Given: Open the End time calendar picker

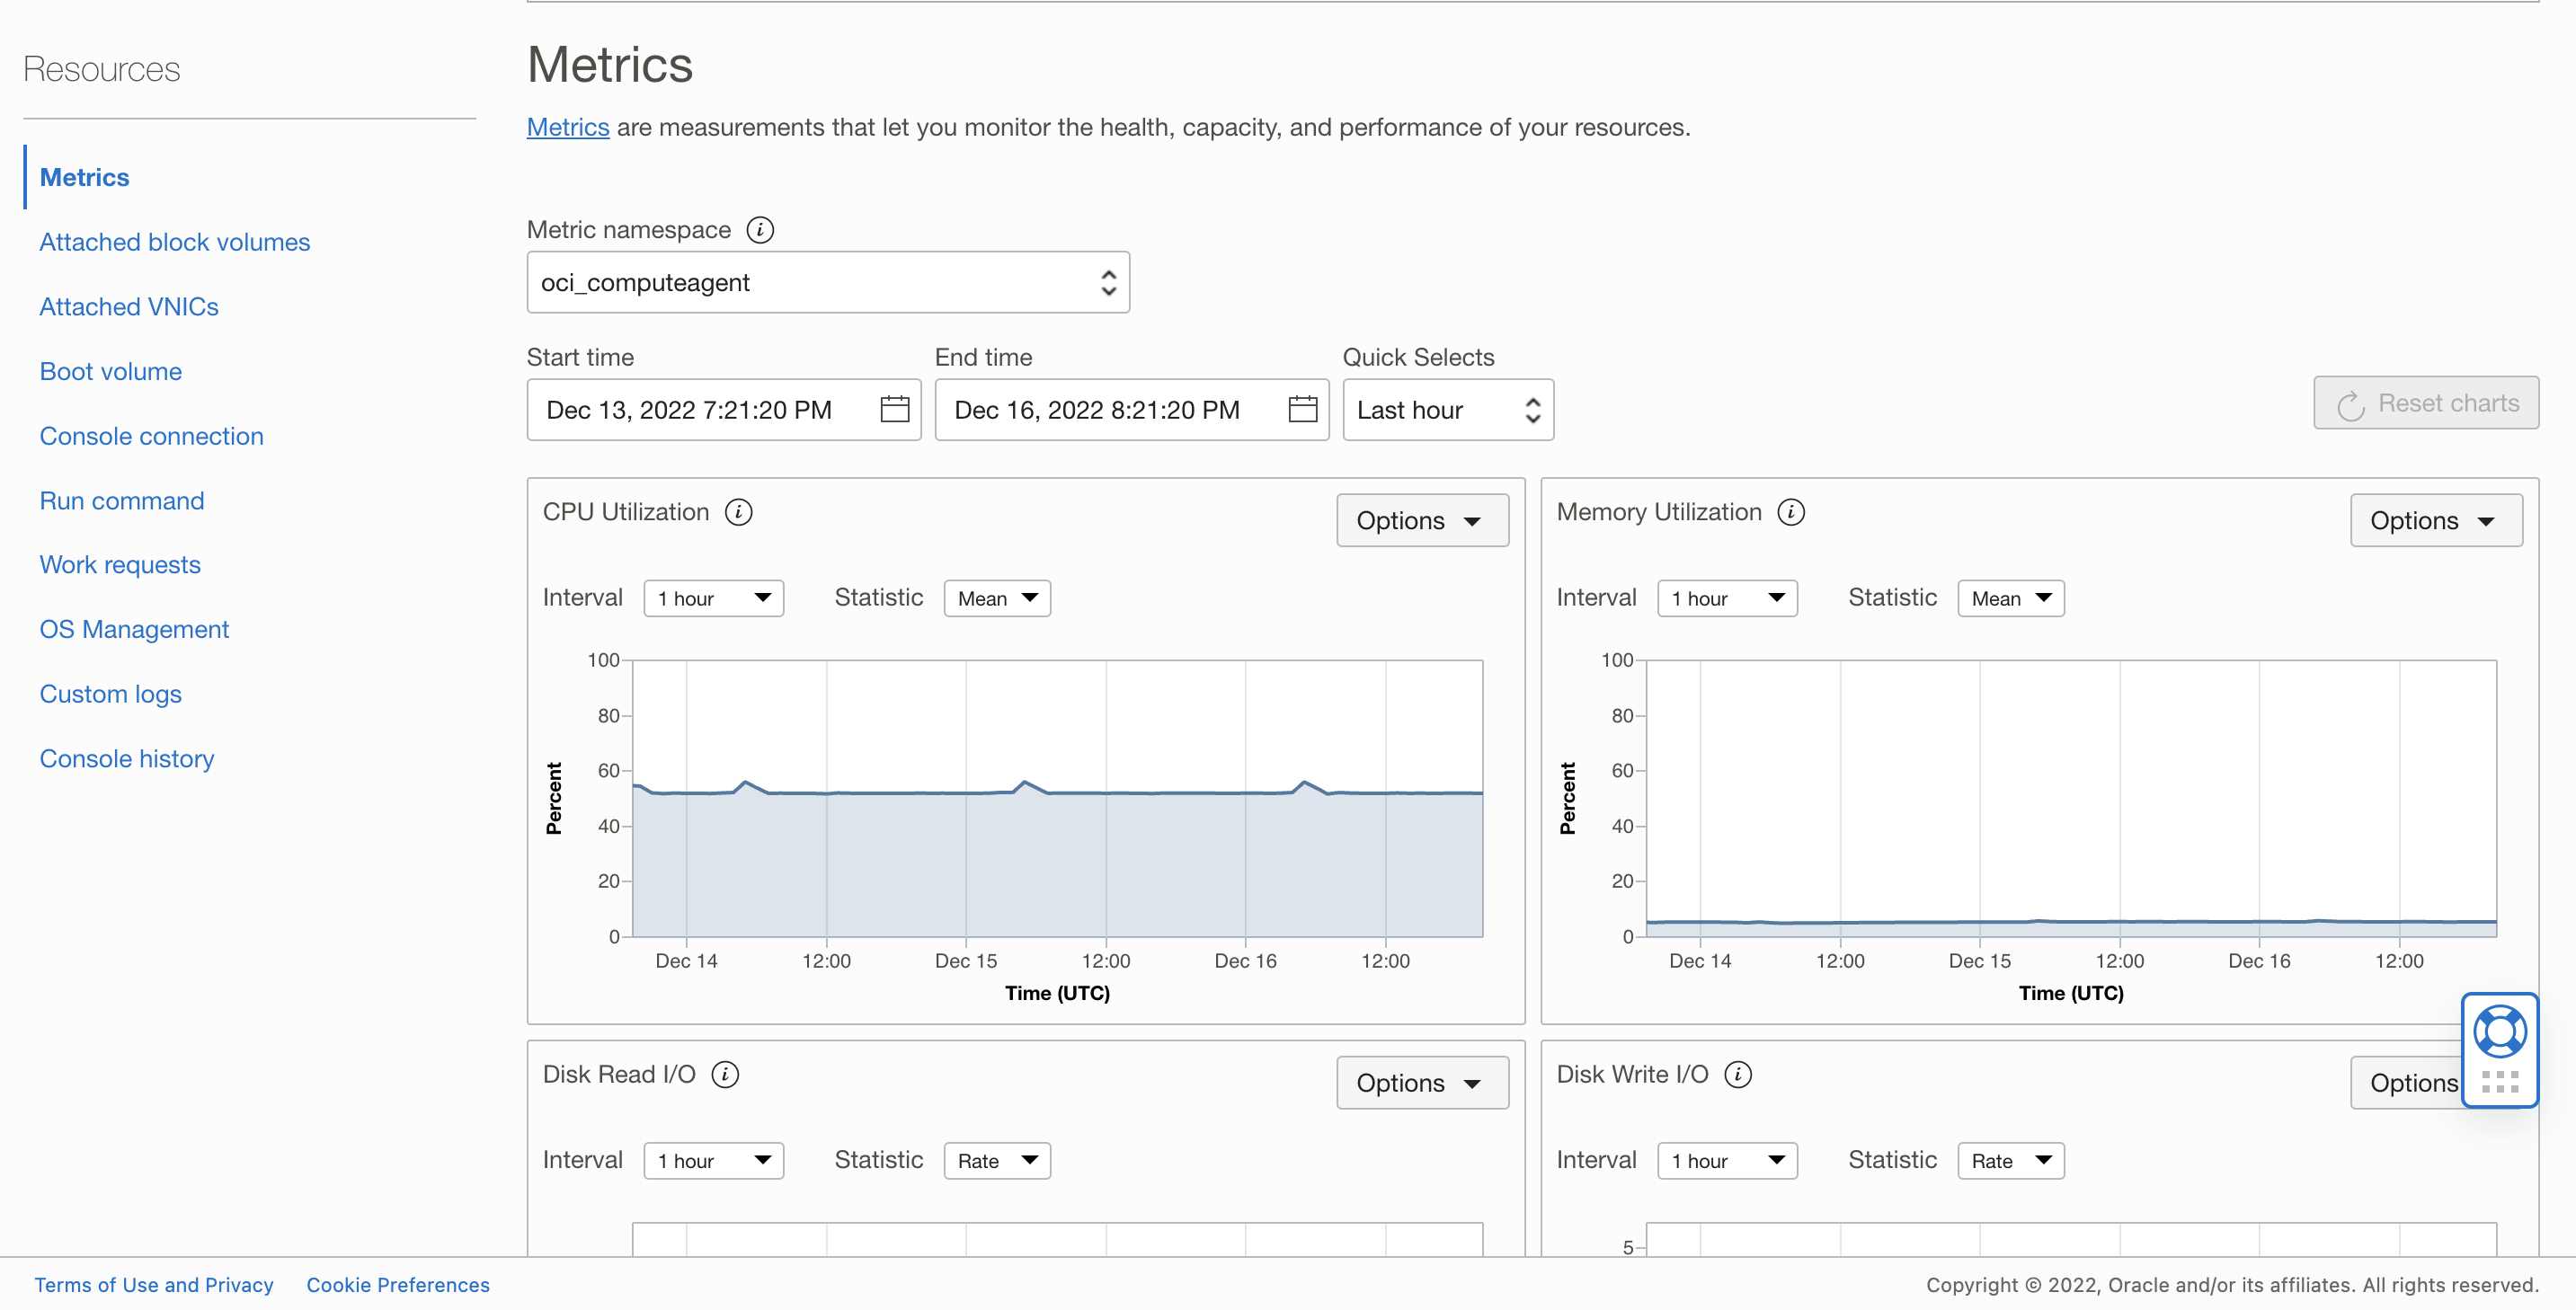Looking at the screenshot, I should (x=1302, y=409).
